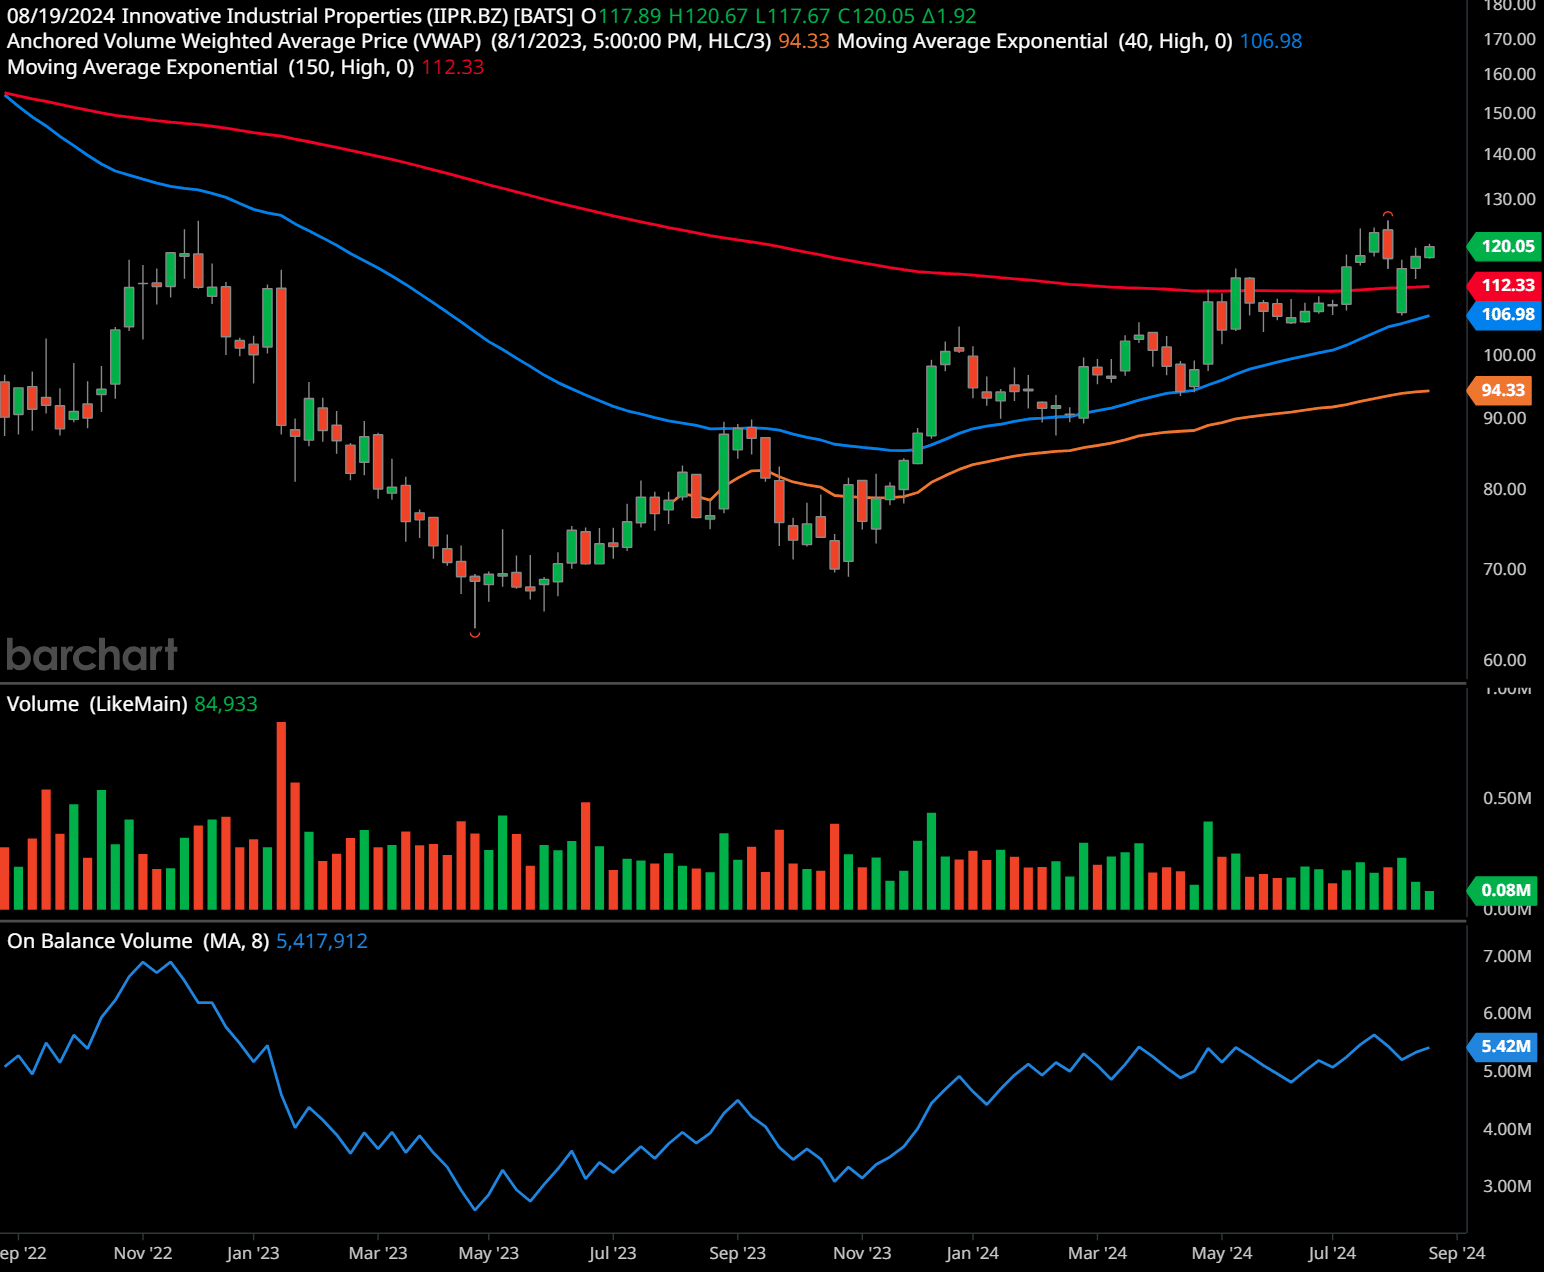Click the 84,933 volume value
This screenshot has width=1544, height=1272.
coord(226,704)
